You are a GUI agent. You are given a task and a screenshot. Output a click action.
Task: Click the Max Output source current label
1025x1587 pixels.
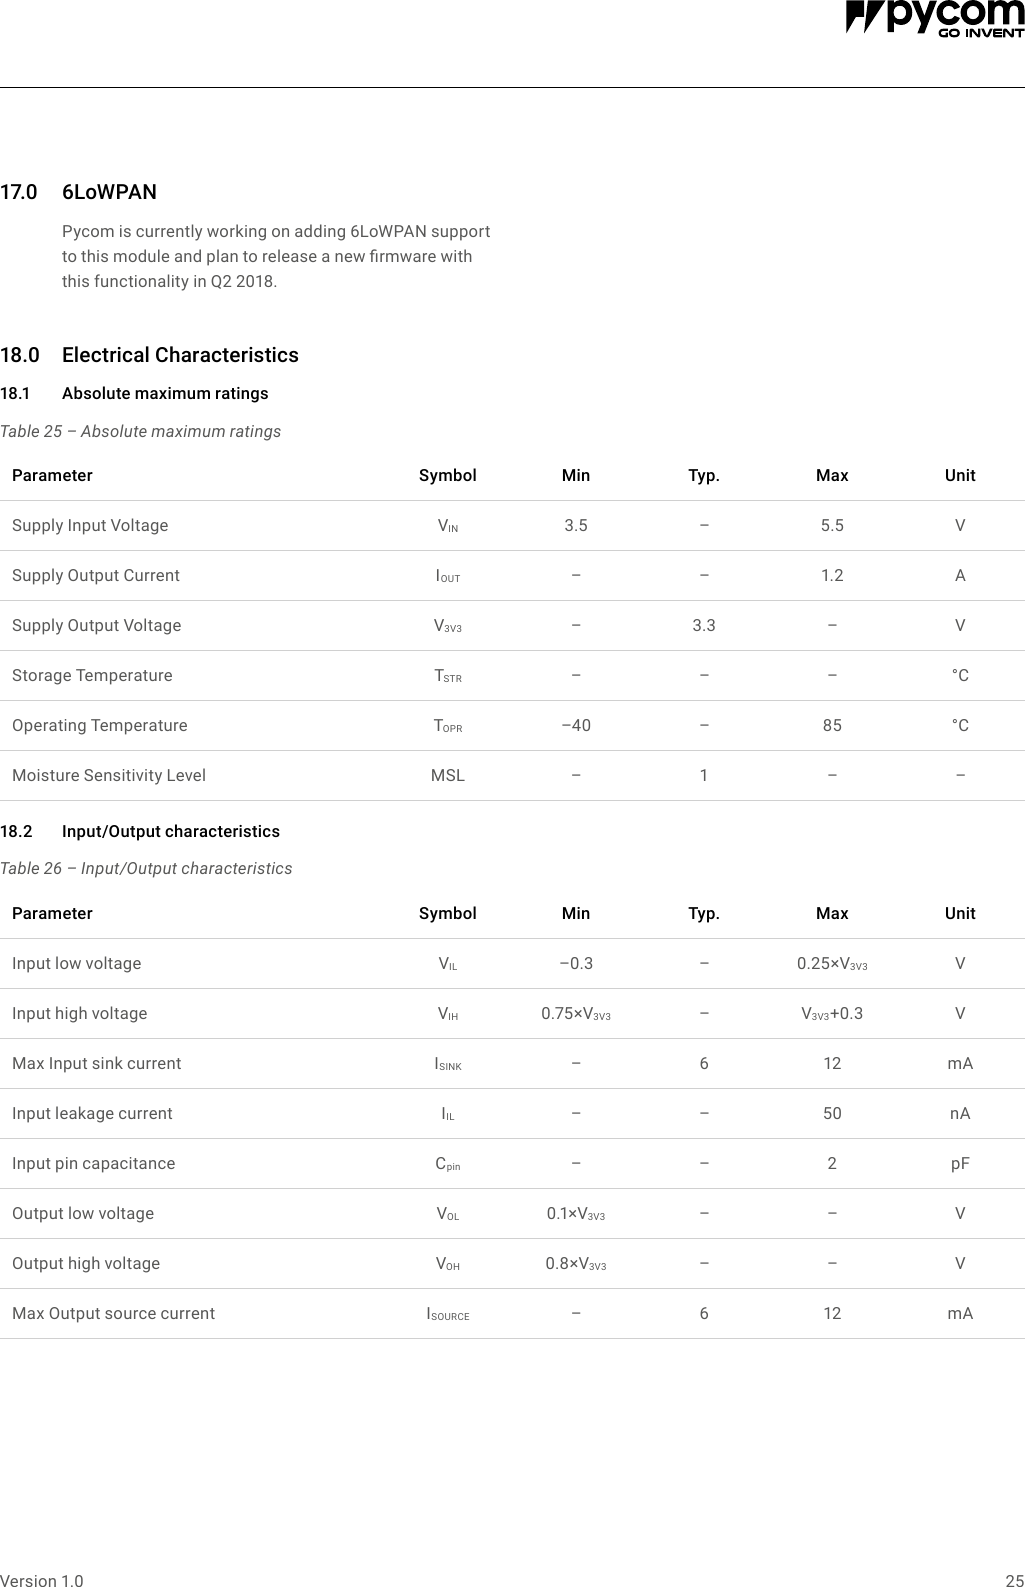pyautogui.click(x=113, y=1313)
